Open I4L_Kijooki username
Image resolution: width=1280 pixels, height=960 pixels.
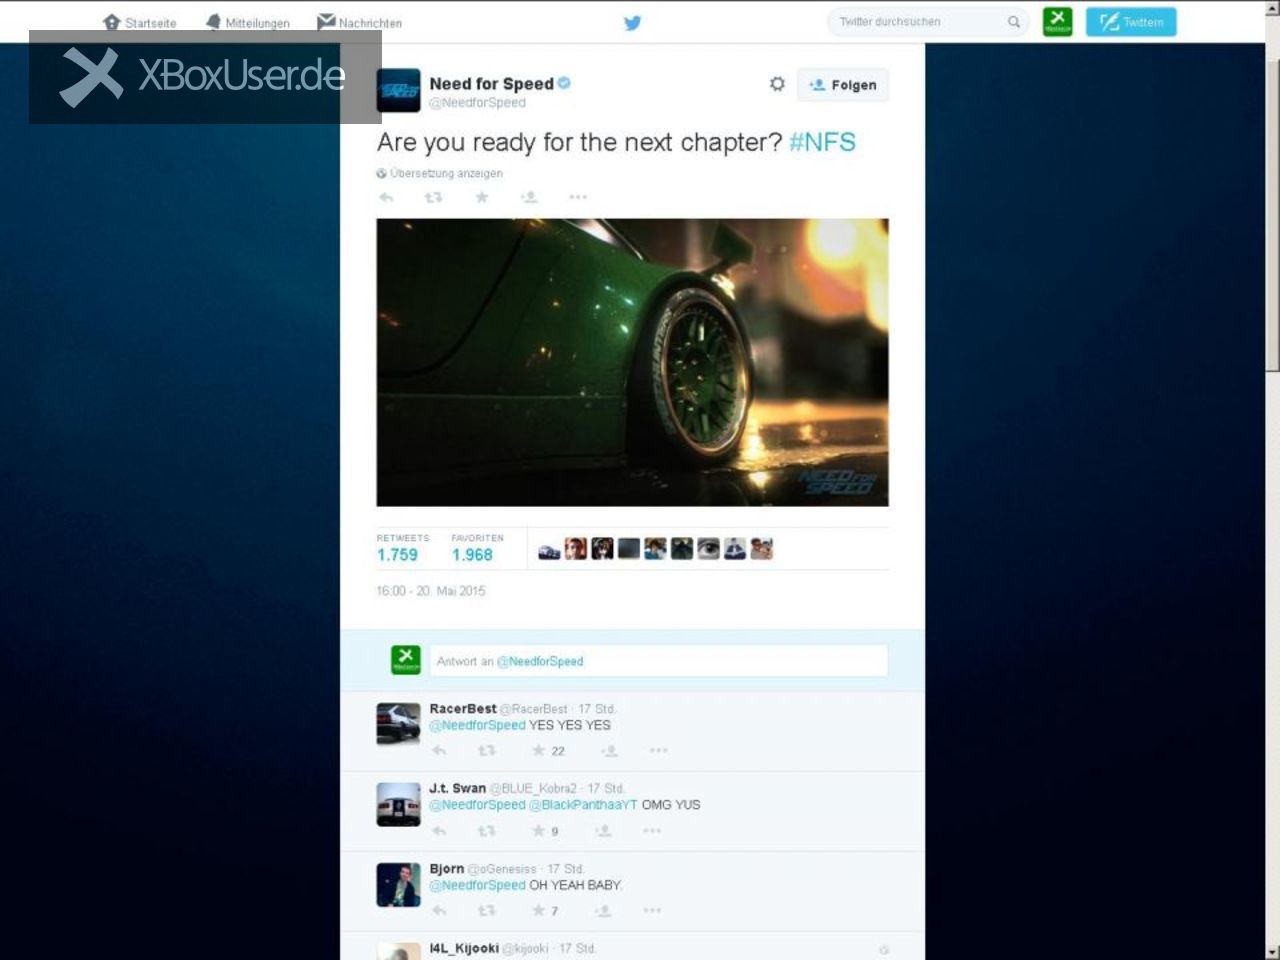[464, 948]
